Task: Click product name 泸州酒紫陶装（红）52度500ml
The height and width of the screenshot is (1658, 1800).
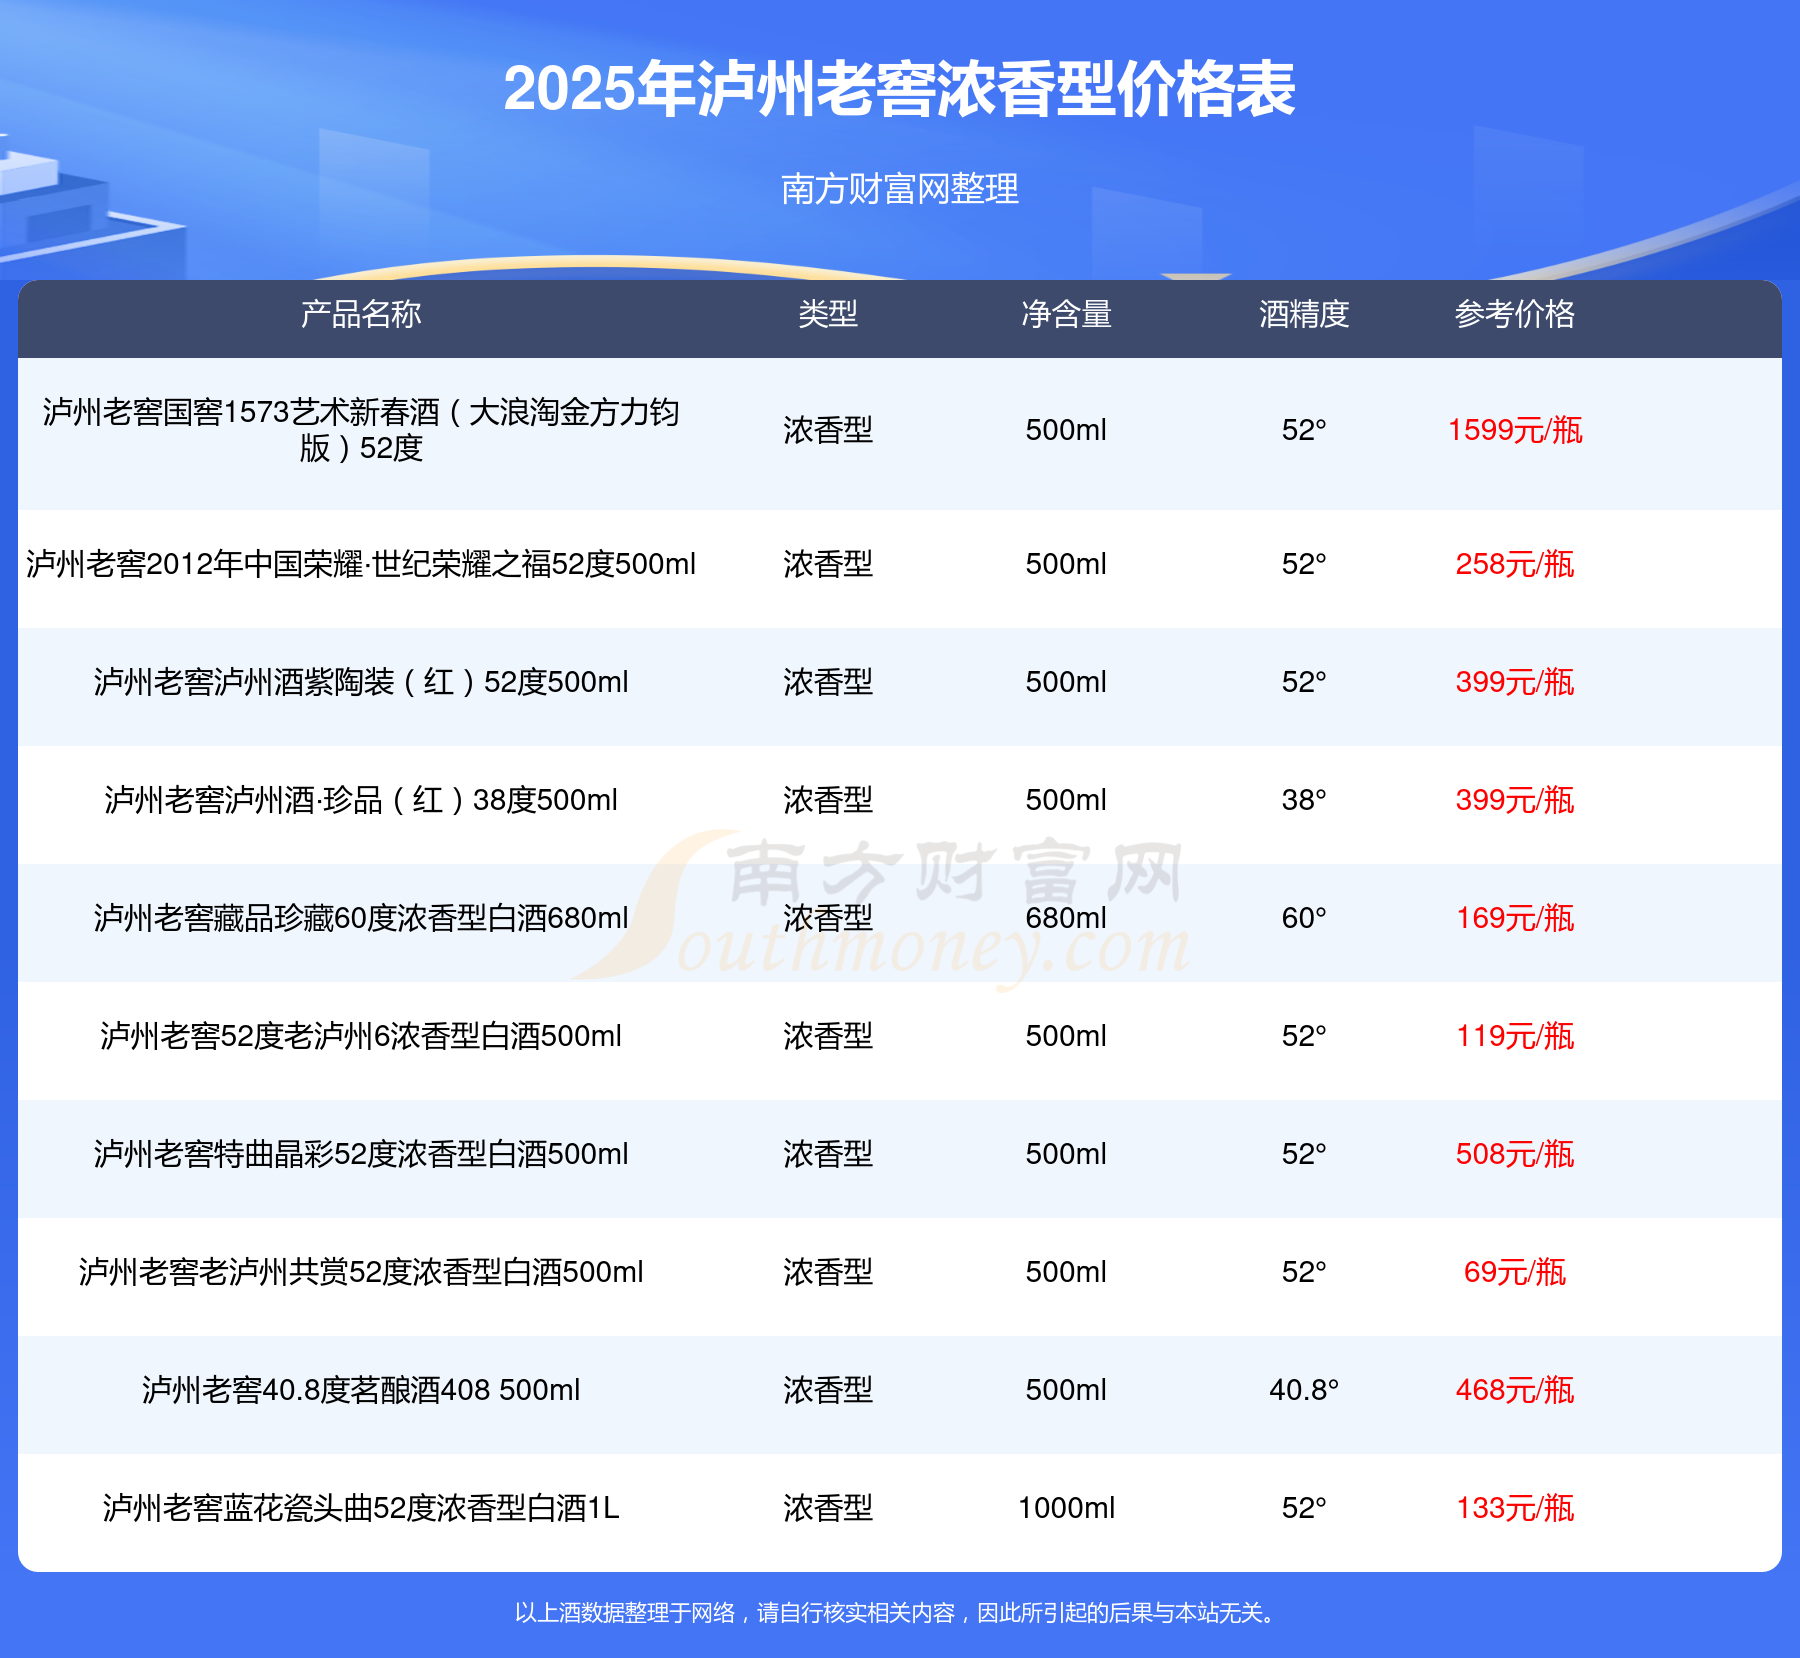Action: (361, 682)
